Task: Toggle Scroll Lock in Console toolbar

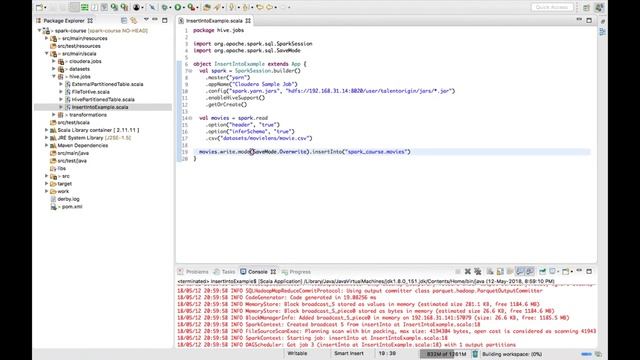Action: click(x=500, y=271)
